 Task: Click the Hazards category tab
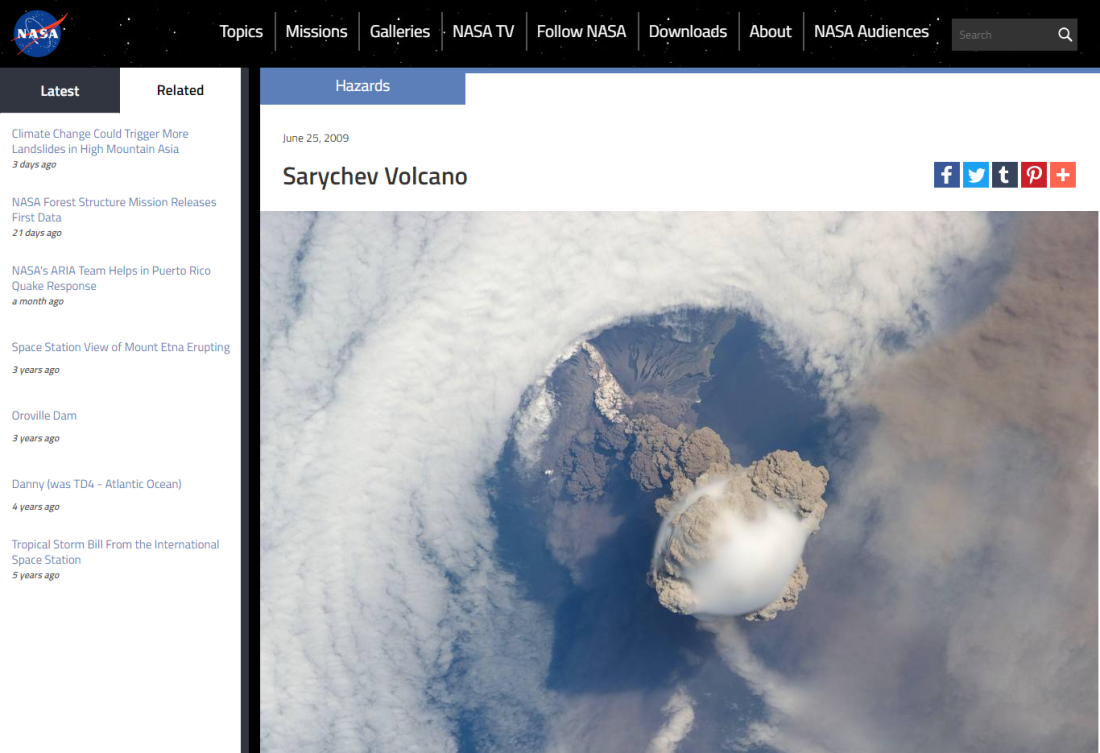(363, 86)
